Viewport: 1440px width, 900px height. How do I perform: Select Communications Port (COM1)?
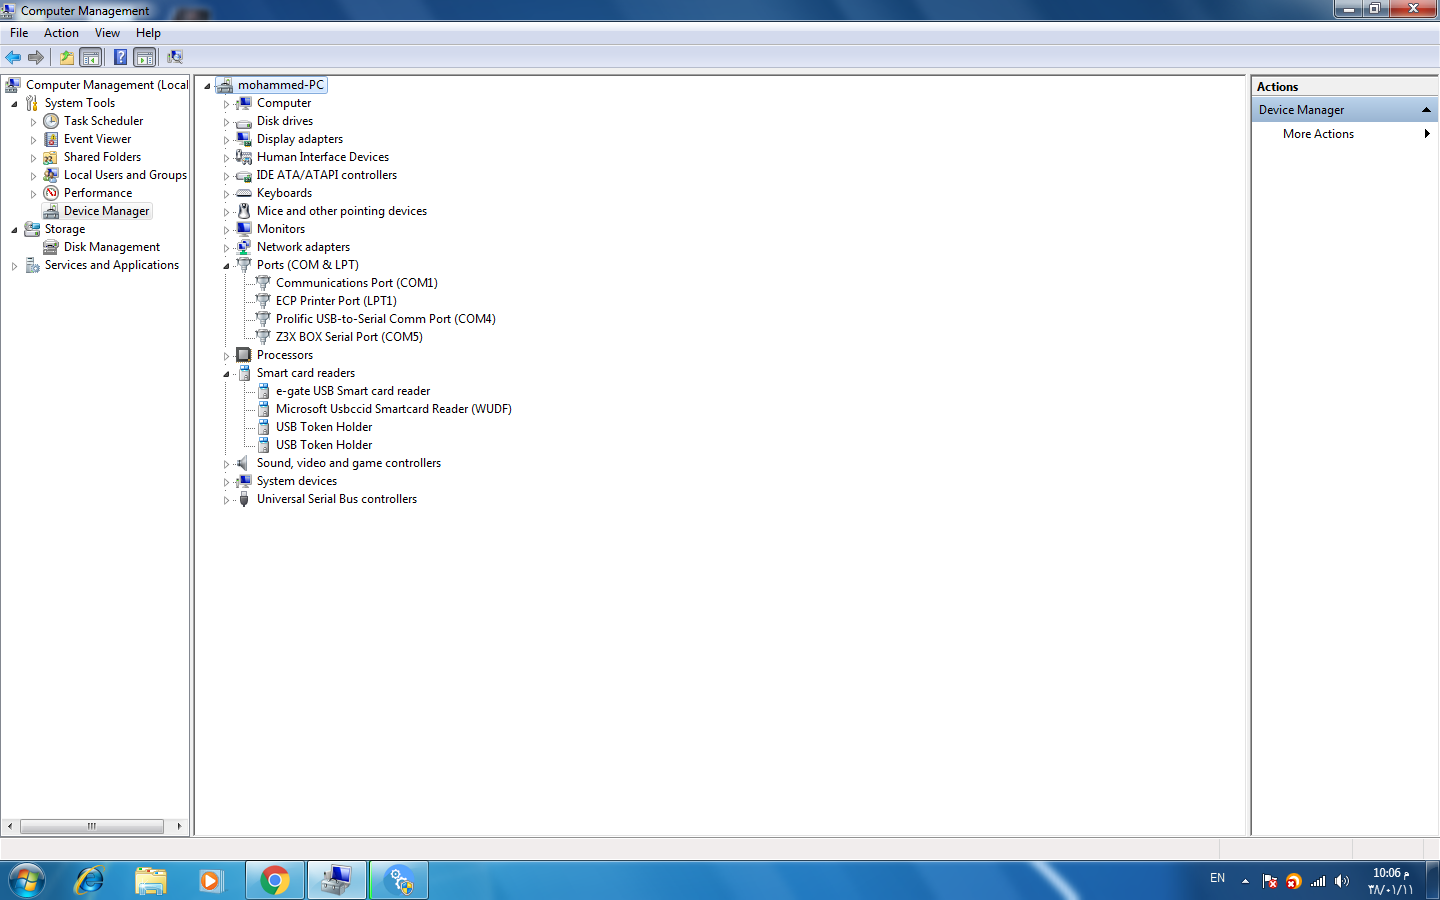(x=357, y=283)
